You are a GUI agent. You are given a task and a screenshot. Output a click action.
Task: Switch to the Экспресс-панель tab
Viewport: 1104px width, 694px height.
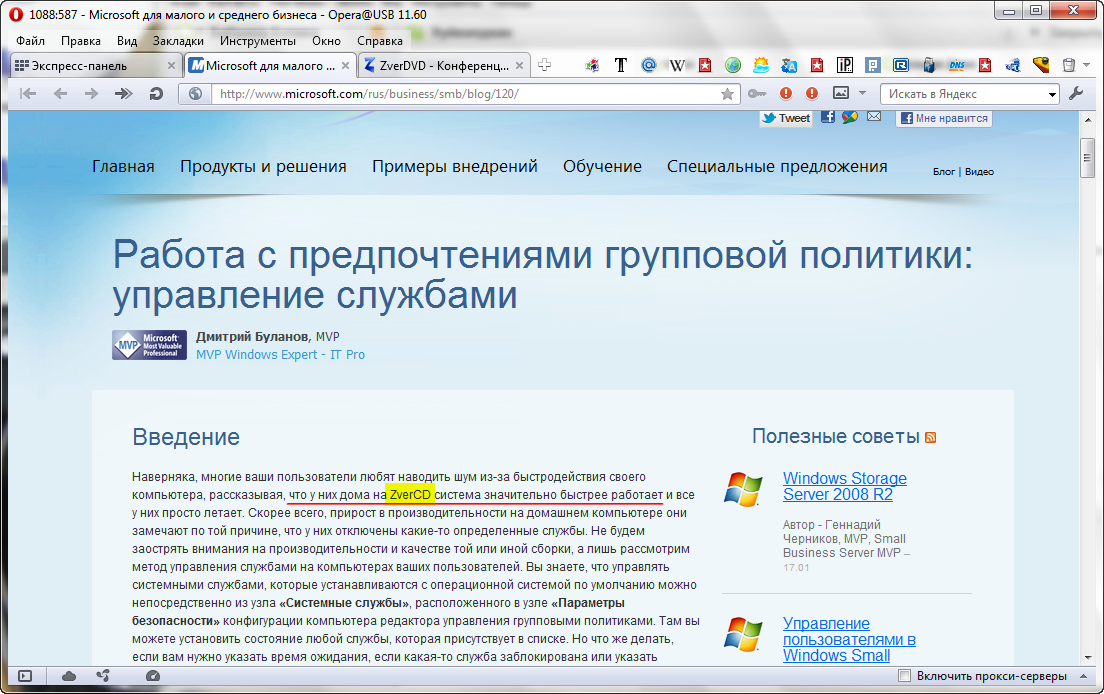tap(96, 65)
